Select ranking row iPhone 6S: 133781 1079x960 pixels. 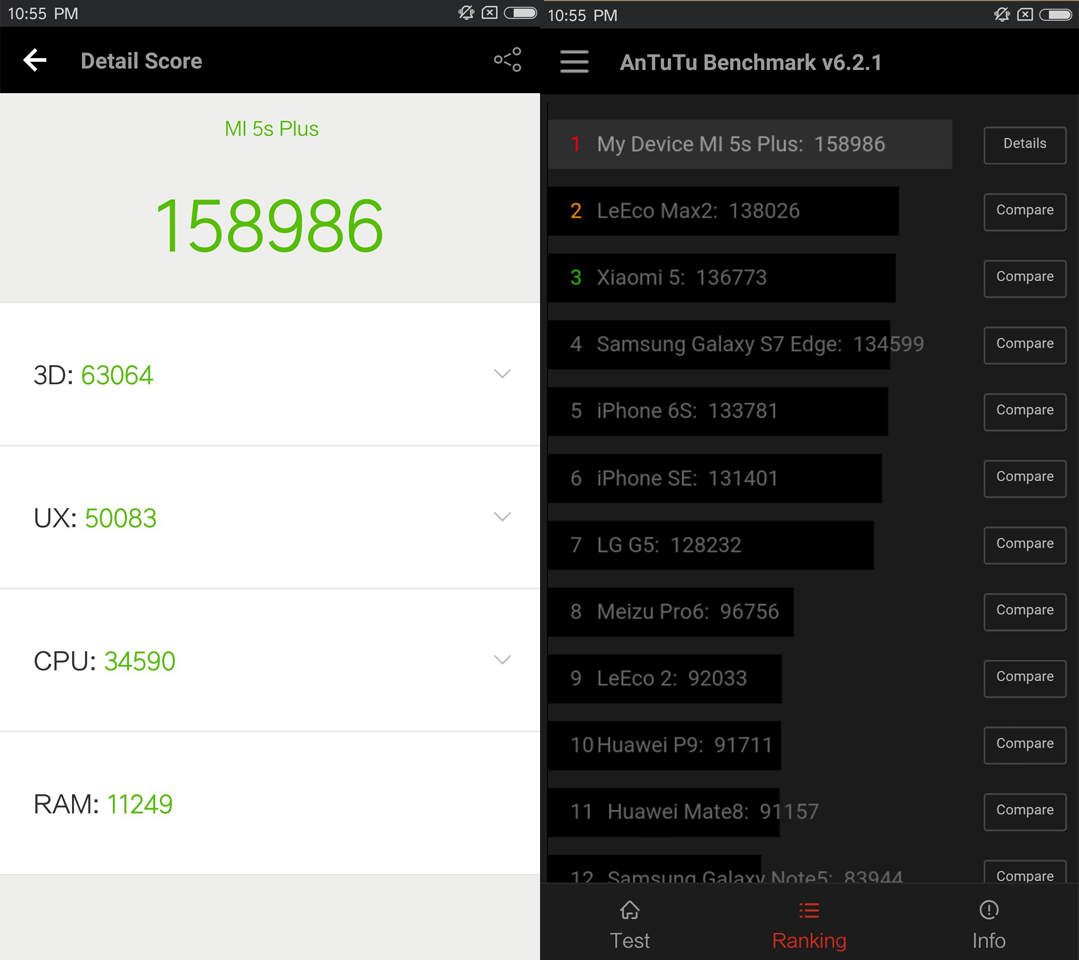(x=718, y=412)
